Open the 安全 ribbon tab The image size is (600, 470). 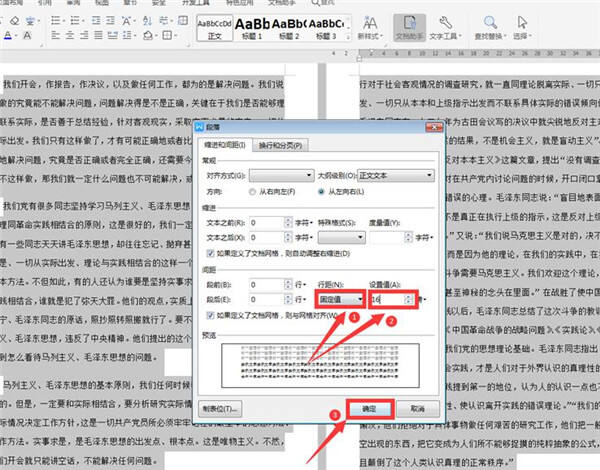[159, 3]
